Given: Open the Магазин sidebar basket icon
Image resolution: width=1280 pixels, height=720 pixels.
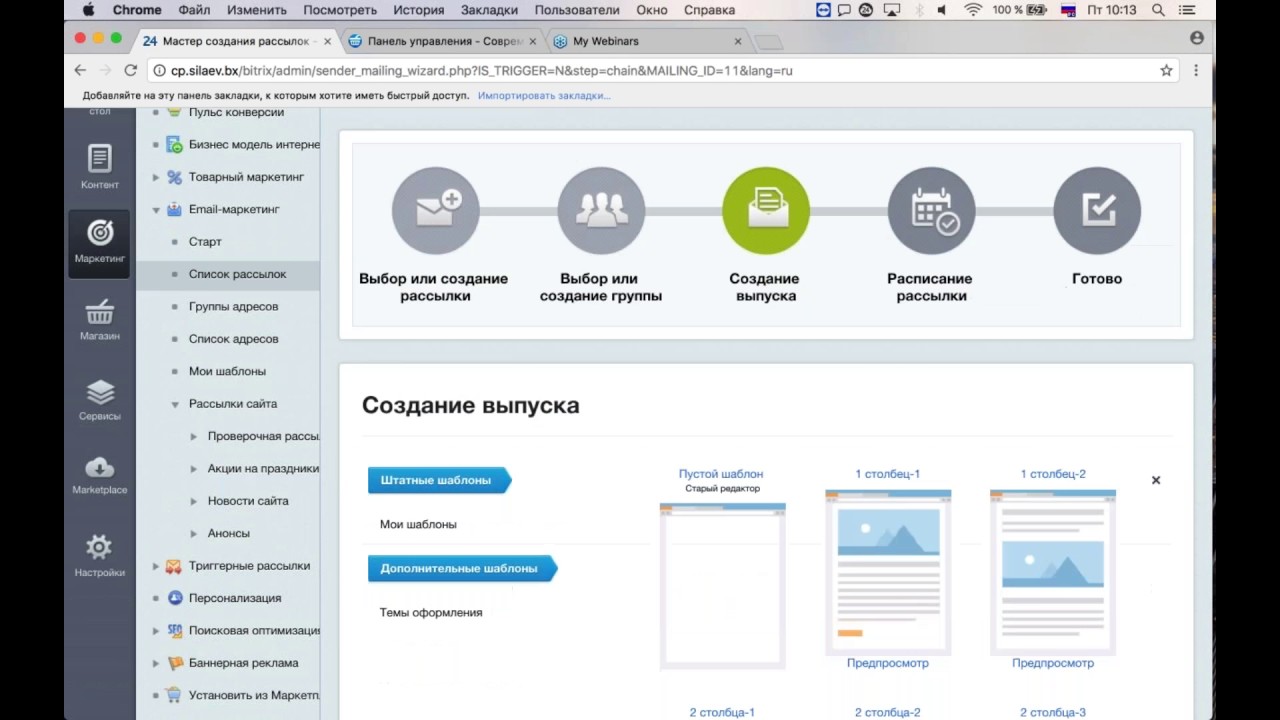Looking at the screenshot, I should click(x=99, y=311).
